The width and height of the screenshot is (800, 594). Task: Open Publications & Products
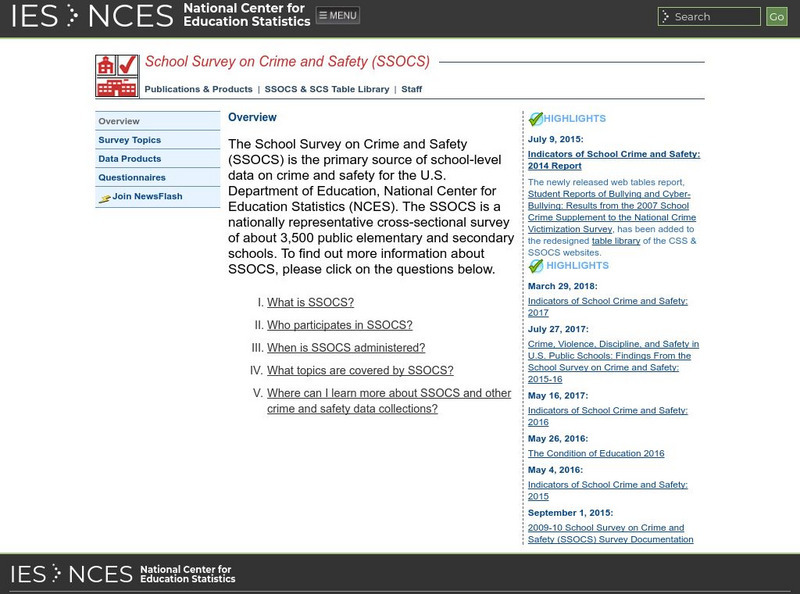(x=198, y=89)
